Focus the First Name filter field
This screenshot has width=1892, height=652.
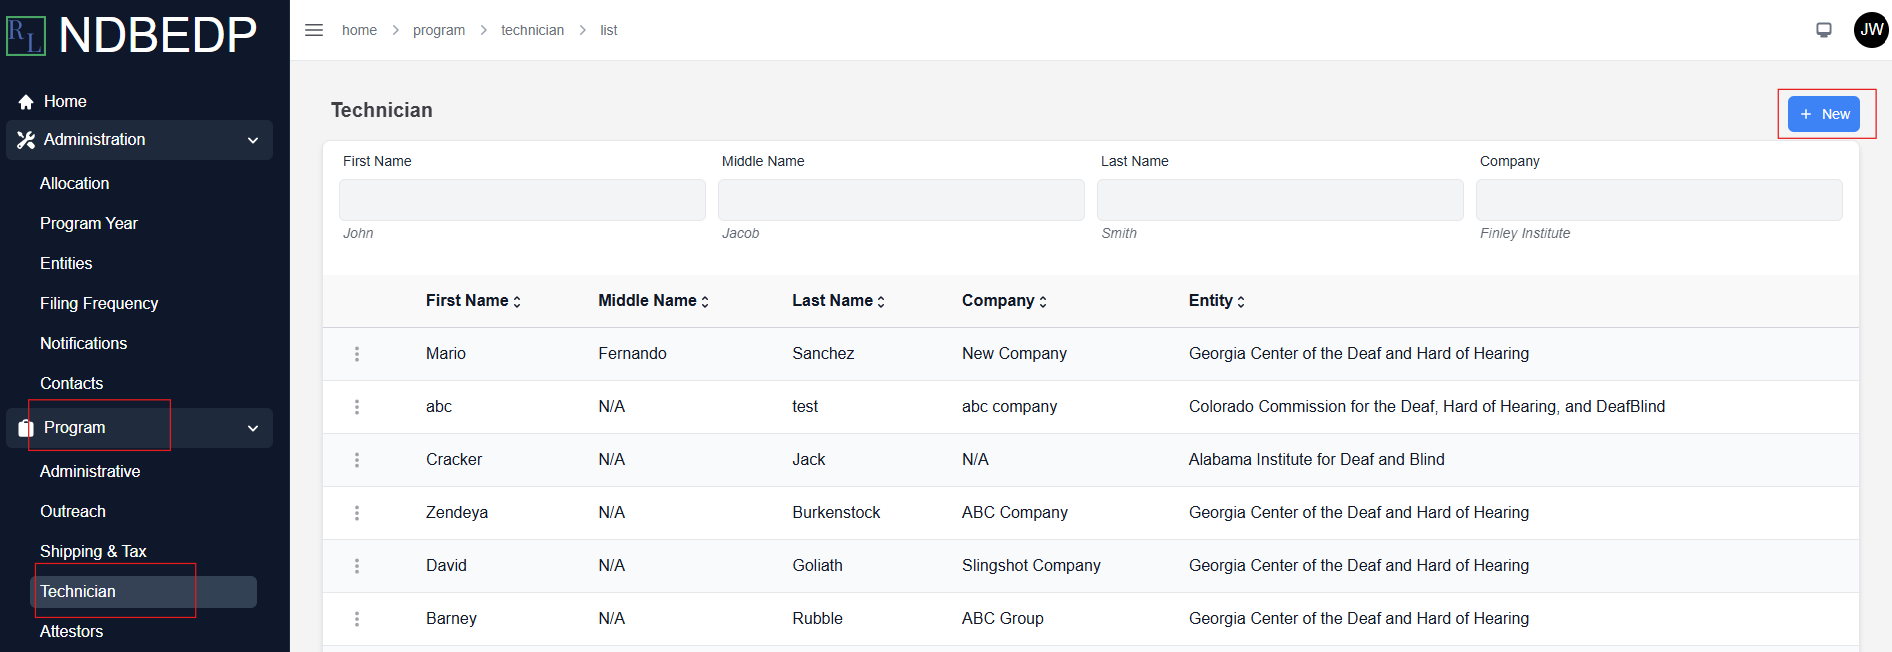click(x=522, y=200)
